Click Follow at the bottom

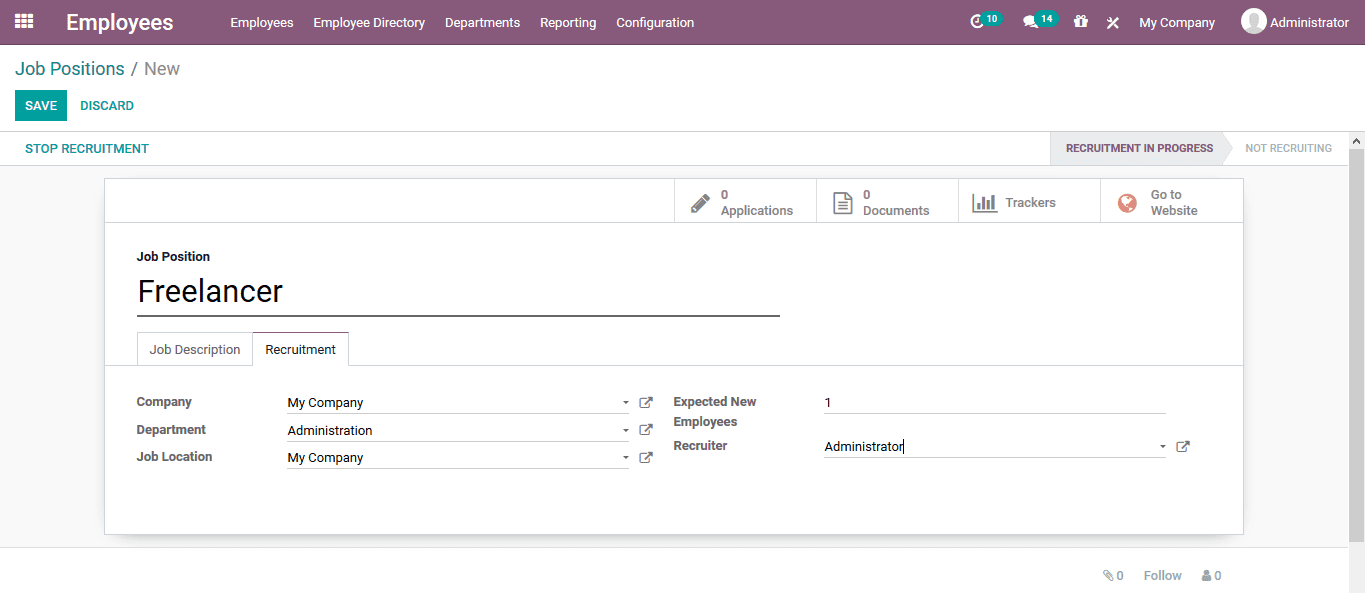pyautogui.click(x=1161, y=575)
